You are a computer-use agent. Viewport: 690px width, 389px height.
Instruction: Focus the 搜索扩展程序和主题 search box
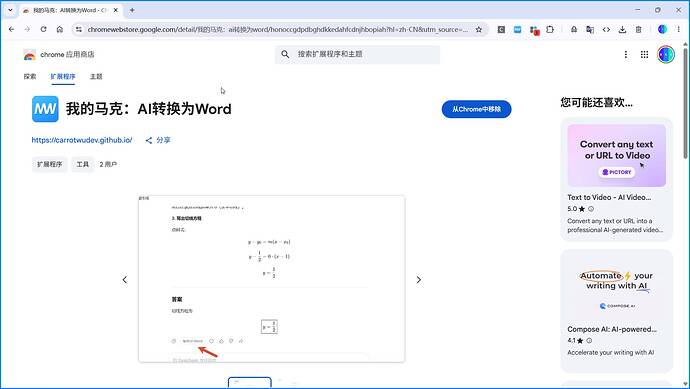point(357,54)
